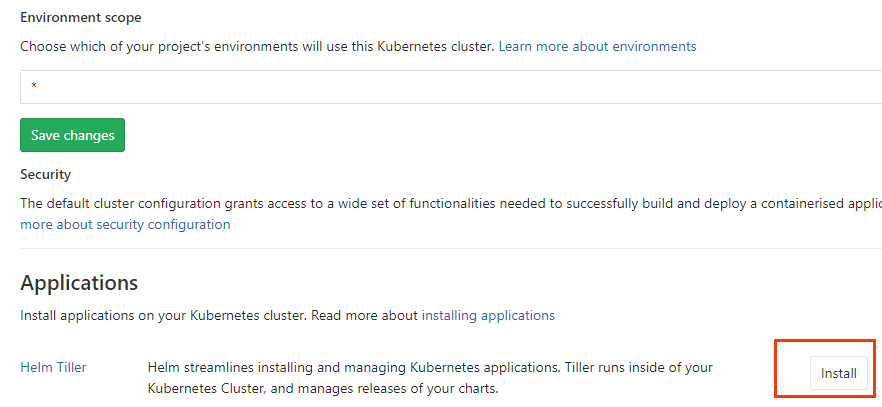Click the 'Choose which of your project's environments' text
The height and width of the screenshot is (407, 882).
[x=150, y=46]
